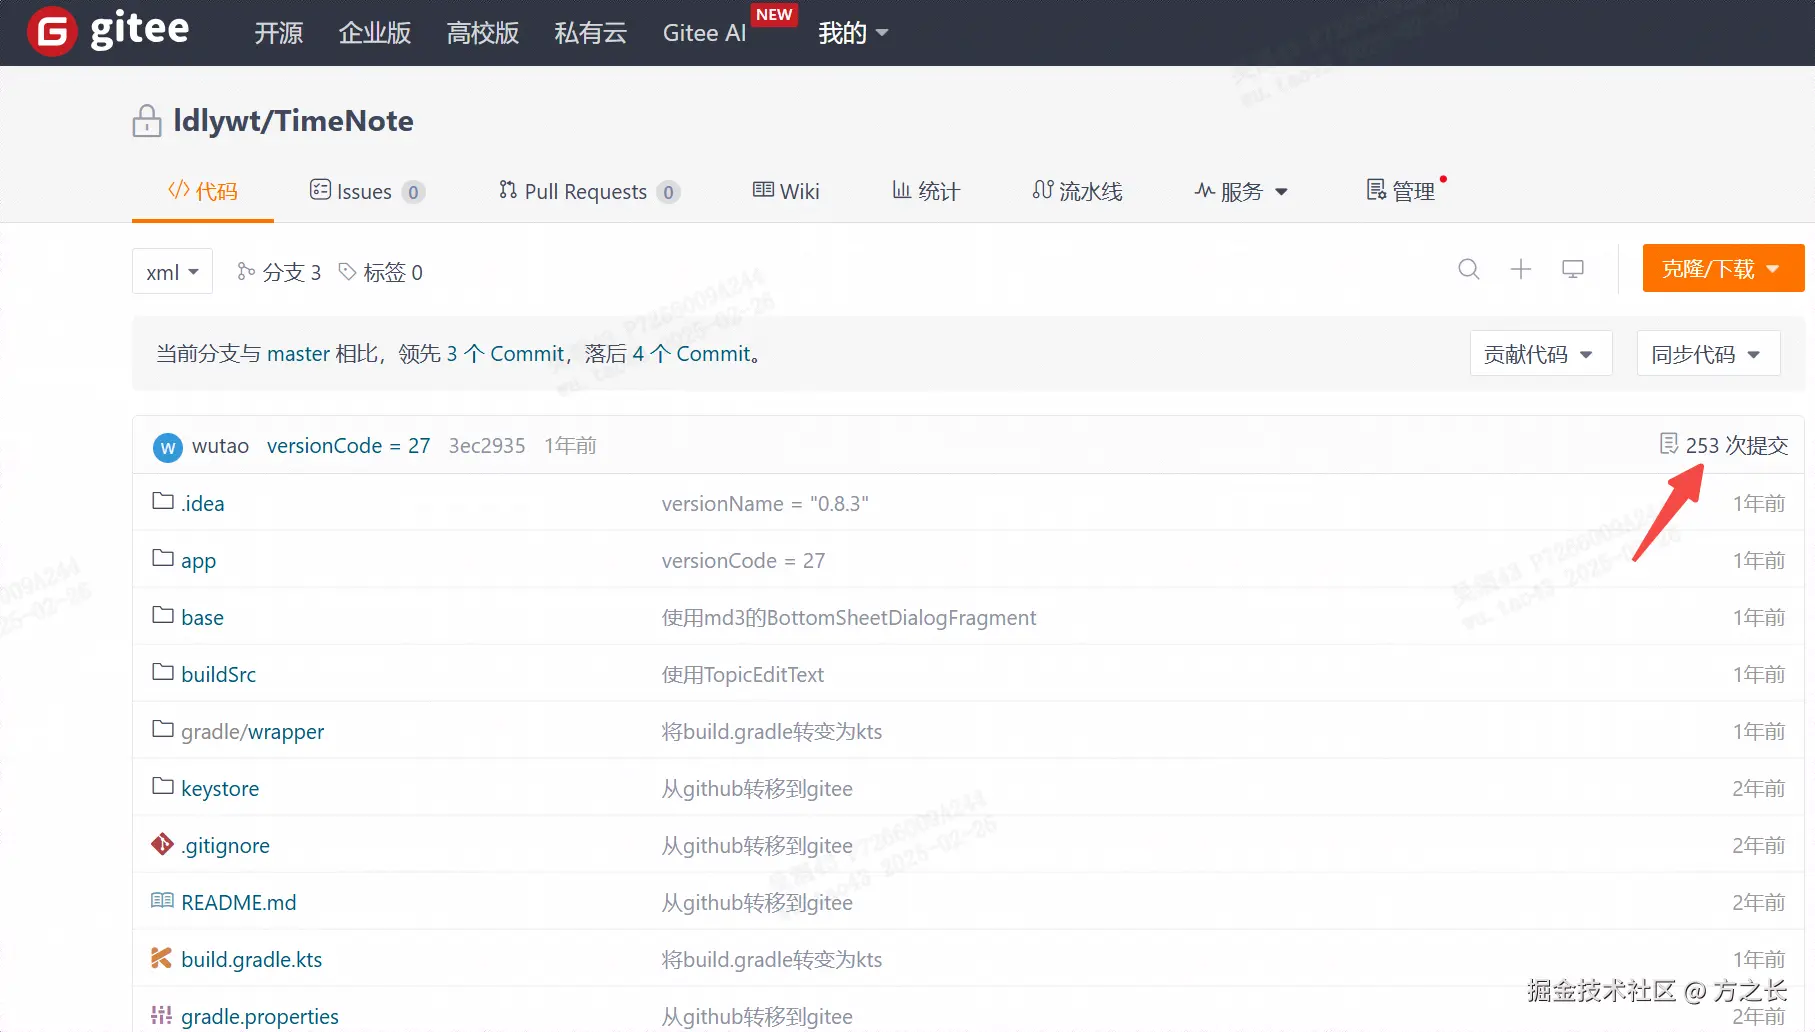Click the .gitignore git file icon

162,844
